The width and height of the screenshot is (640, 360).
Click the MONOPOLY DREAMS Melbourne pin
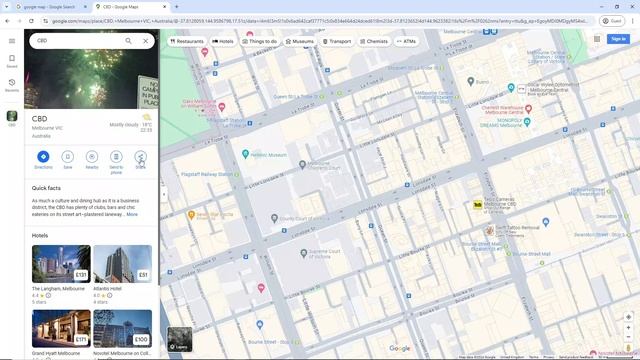(527, 121)
